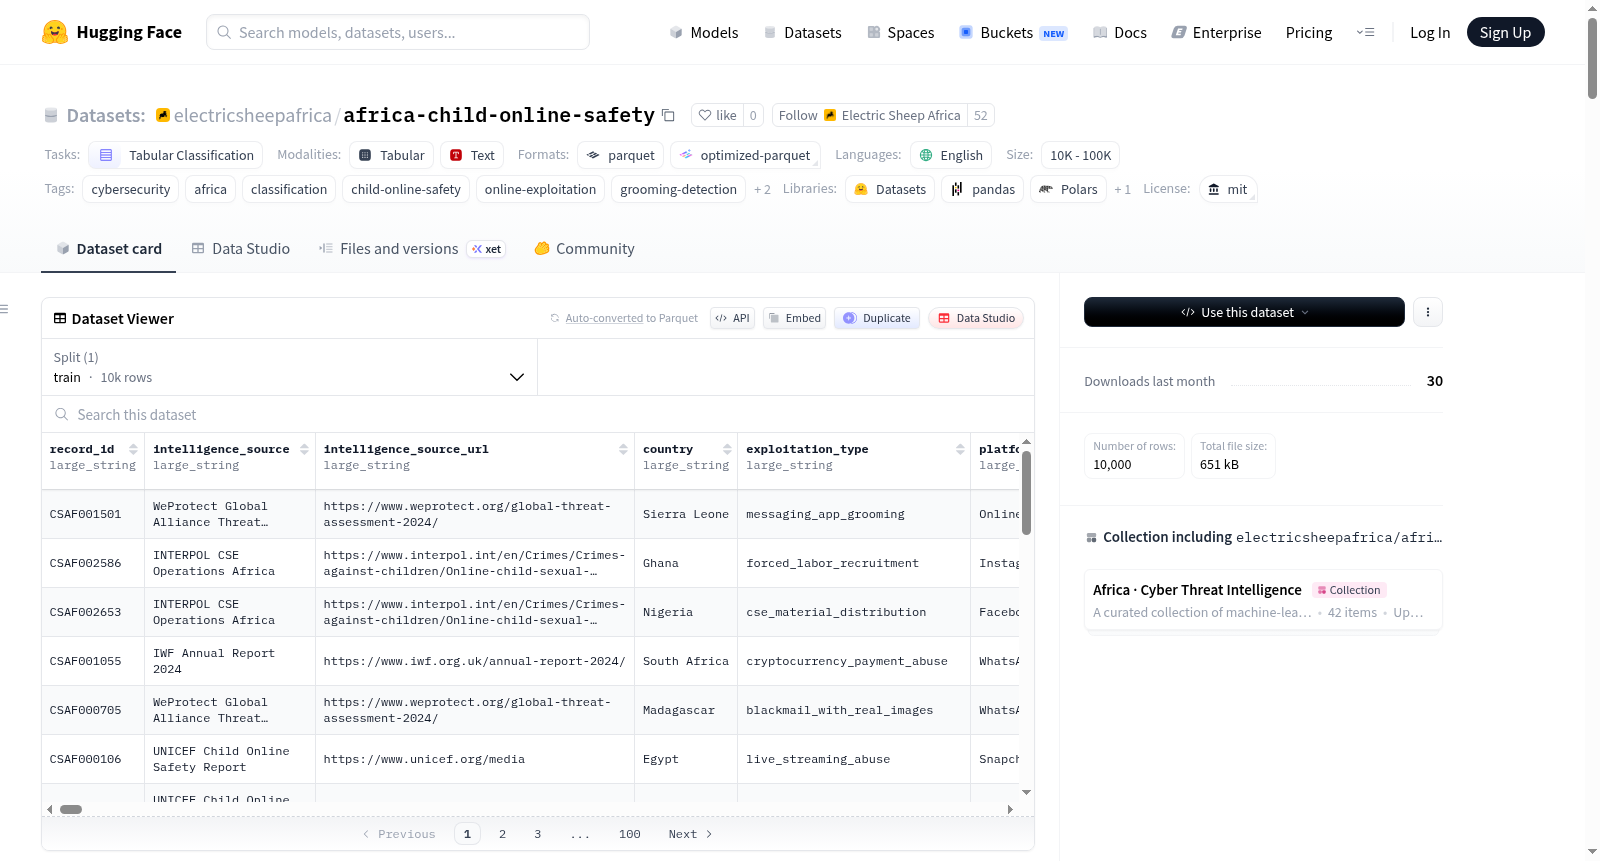This screenshot has height=861, width=1600.
Task: Open the electricsheepafrica owner link
Action: pyautogui.click(x=252, y=115)
